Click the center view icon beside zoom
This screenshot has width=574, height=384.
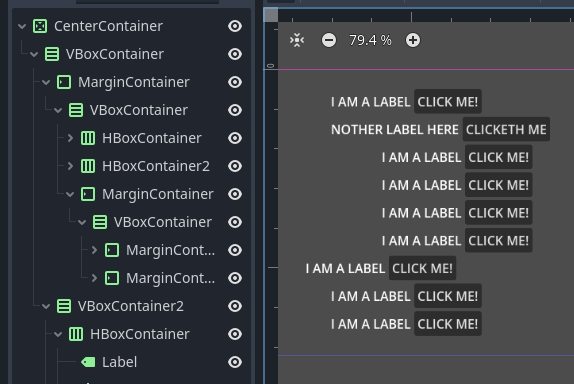pyautogui.click(x=297, y=40)
